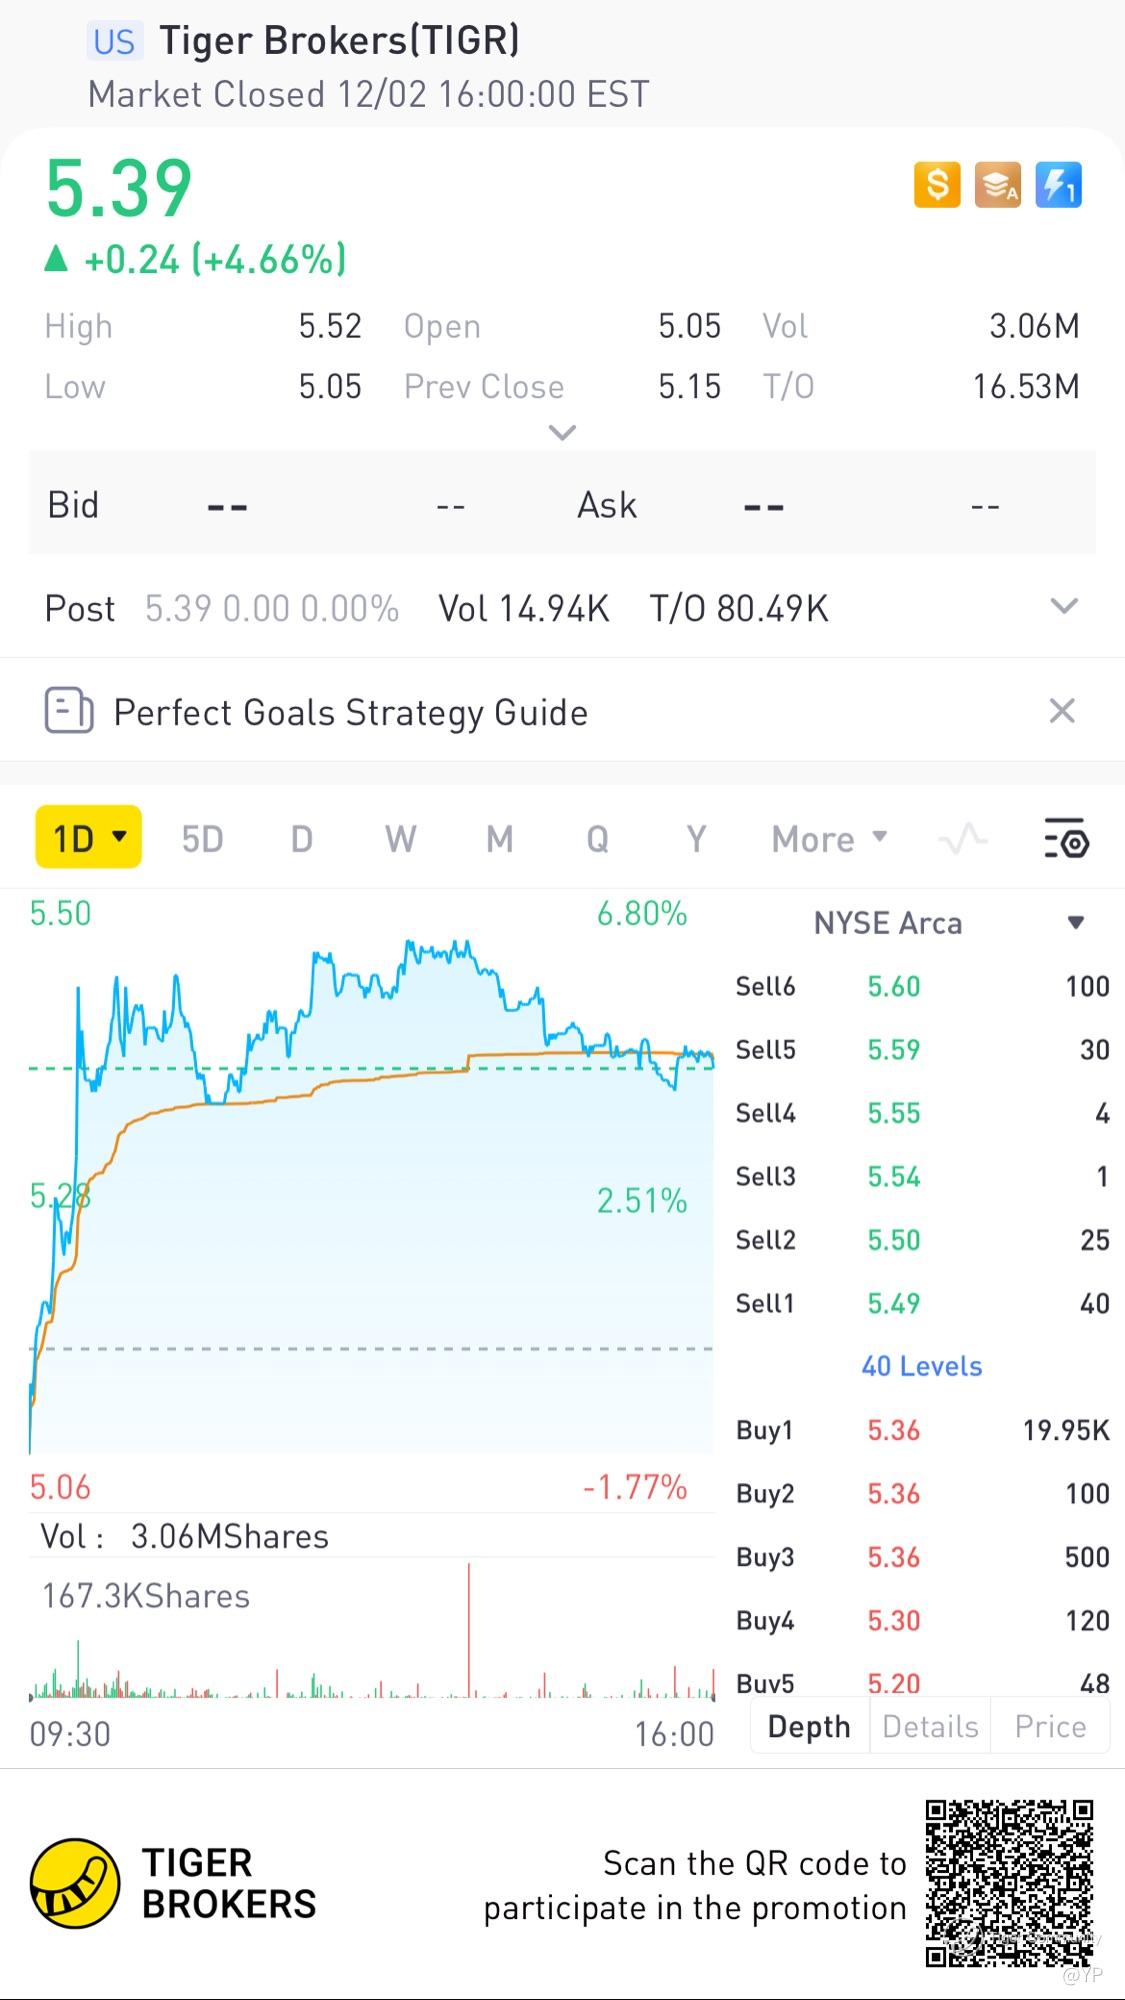
Task: Tap the faded indicator waveform icon
Action: point(963,839)
